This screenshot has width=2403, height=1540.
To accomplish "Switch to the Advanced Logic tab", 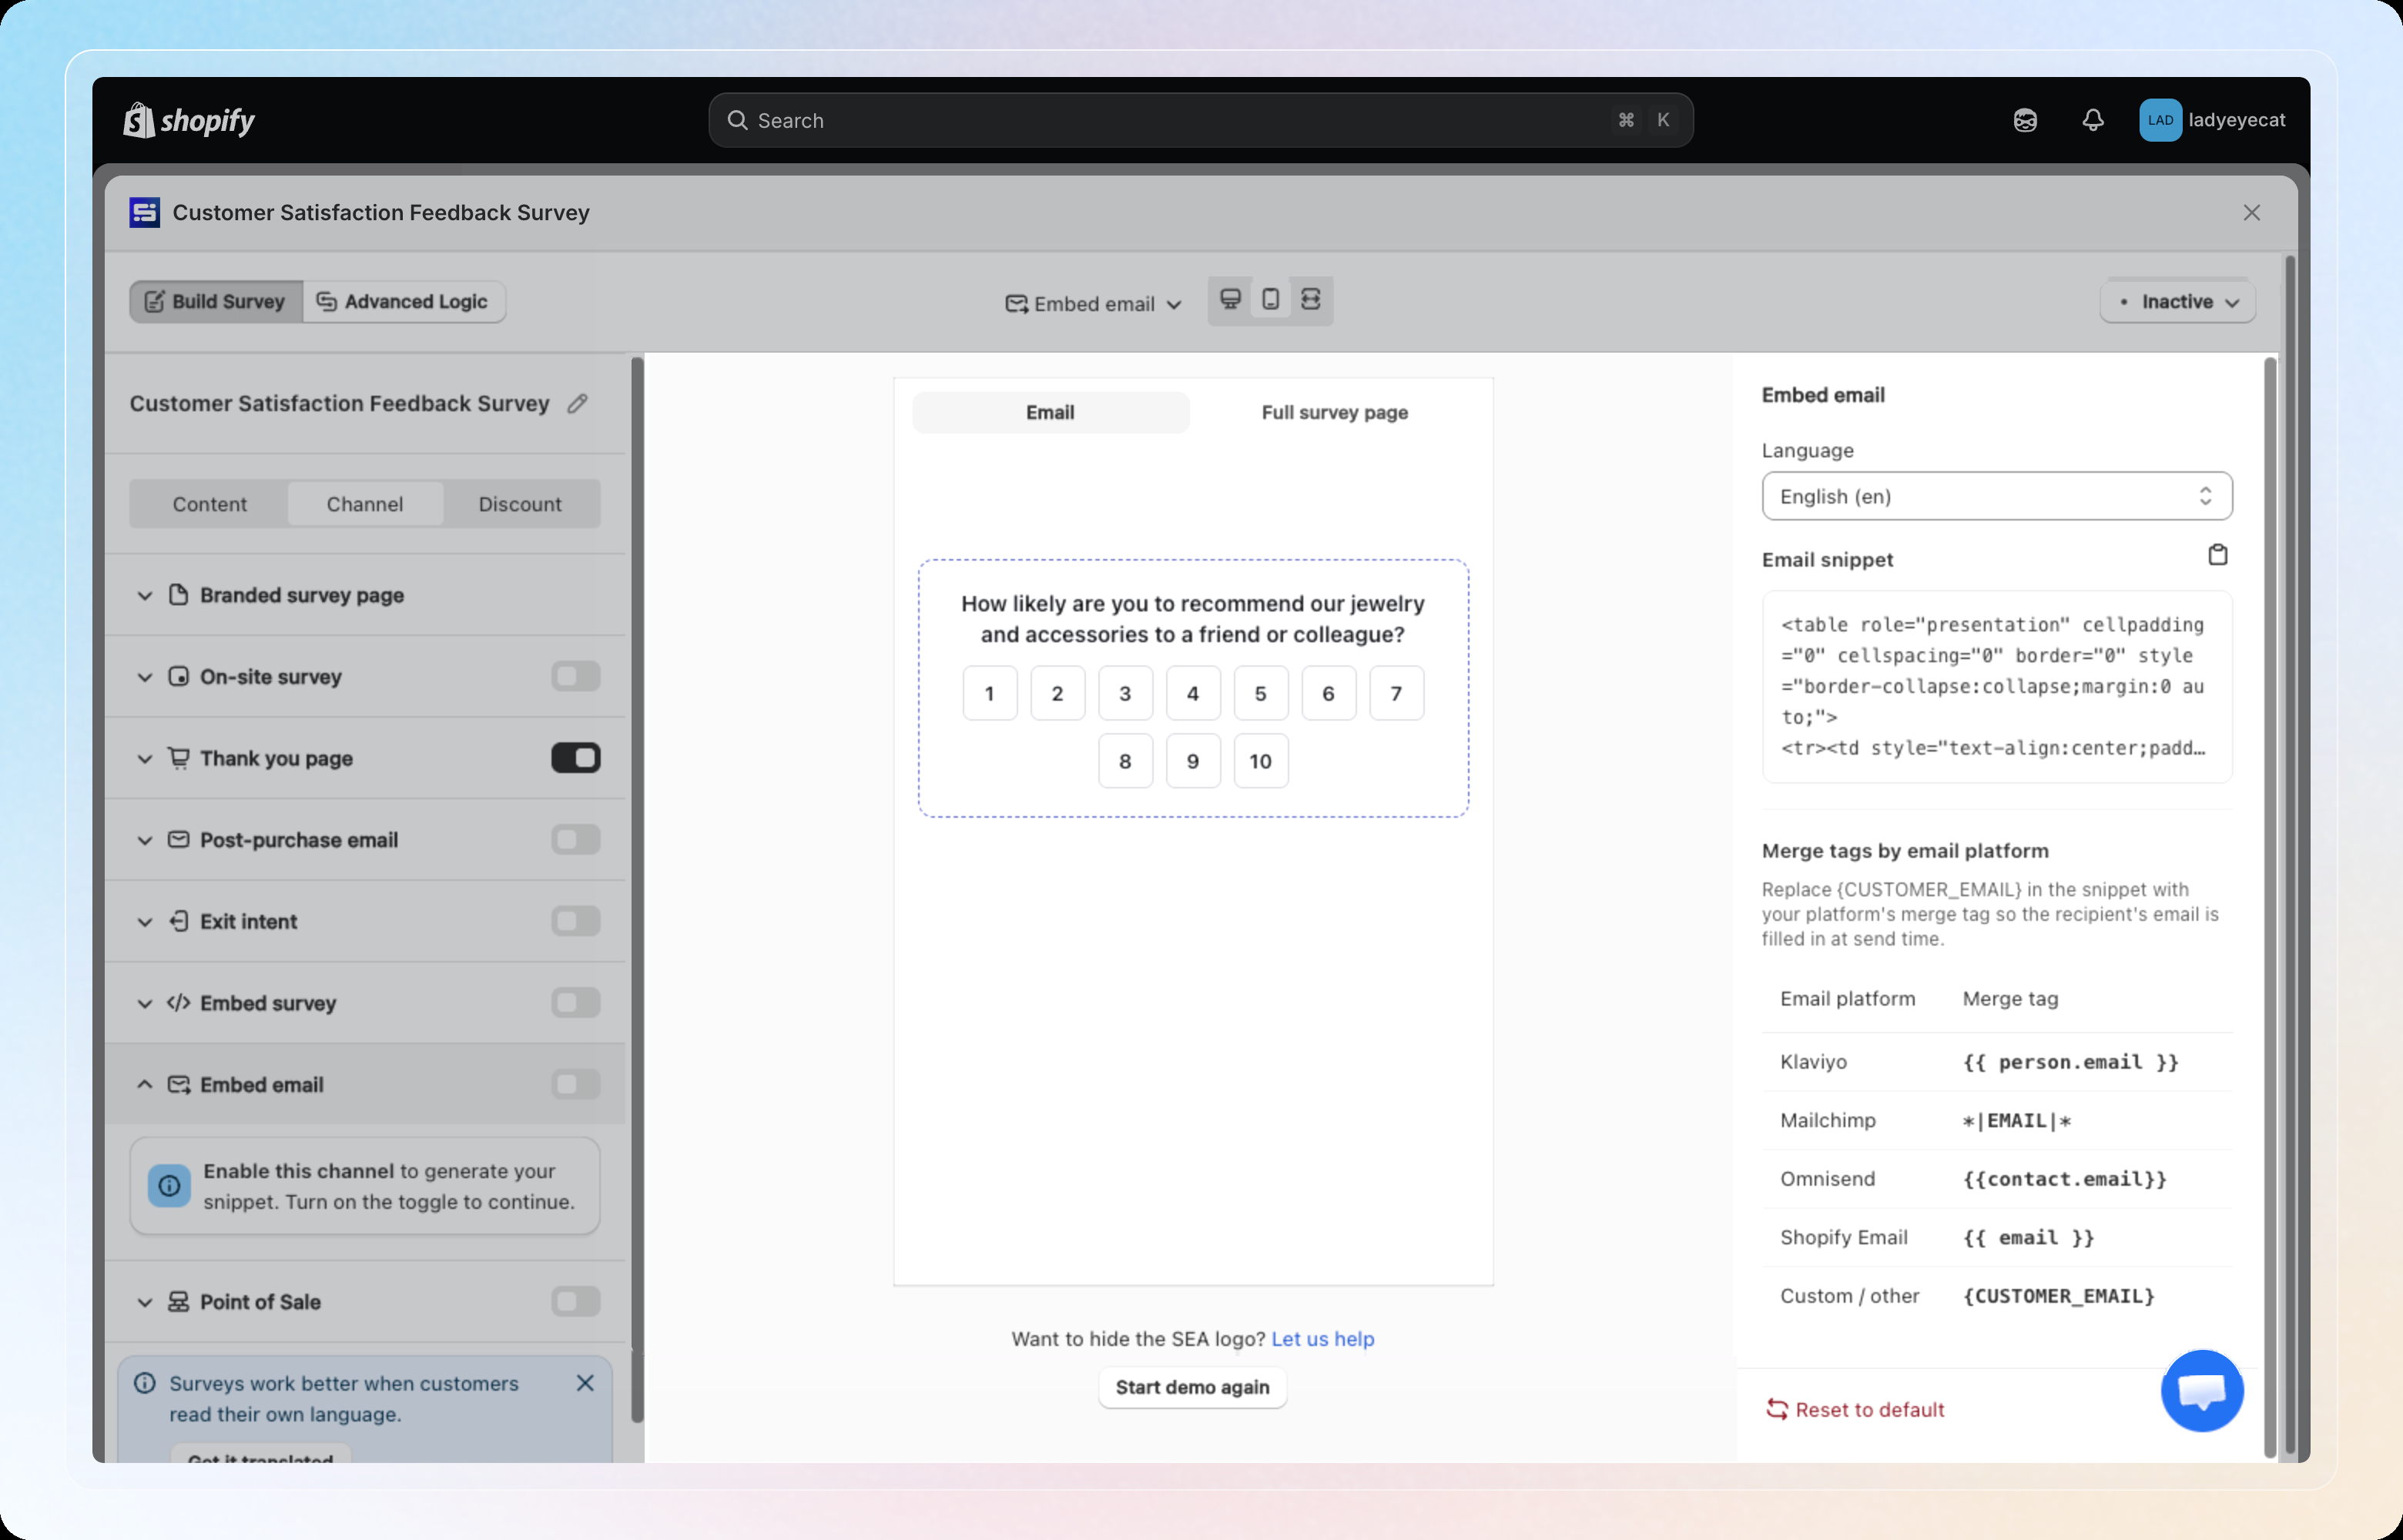I will click(403, 302).
